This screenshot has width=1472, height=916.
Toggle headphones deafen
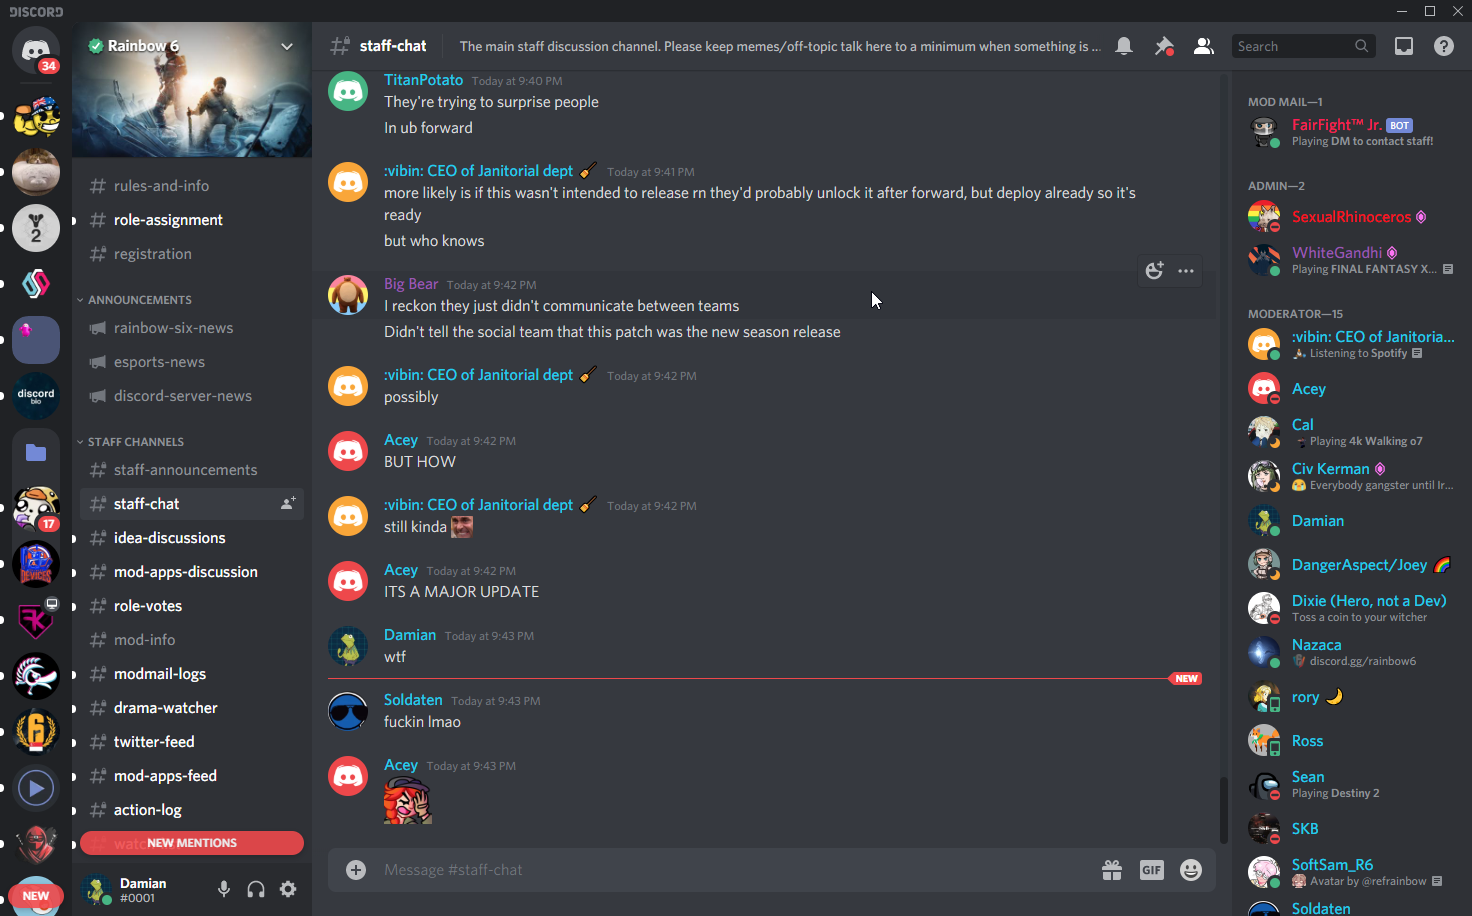coord(256,889)
